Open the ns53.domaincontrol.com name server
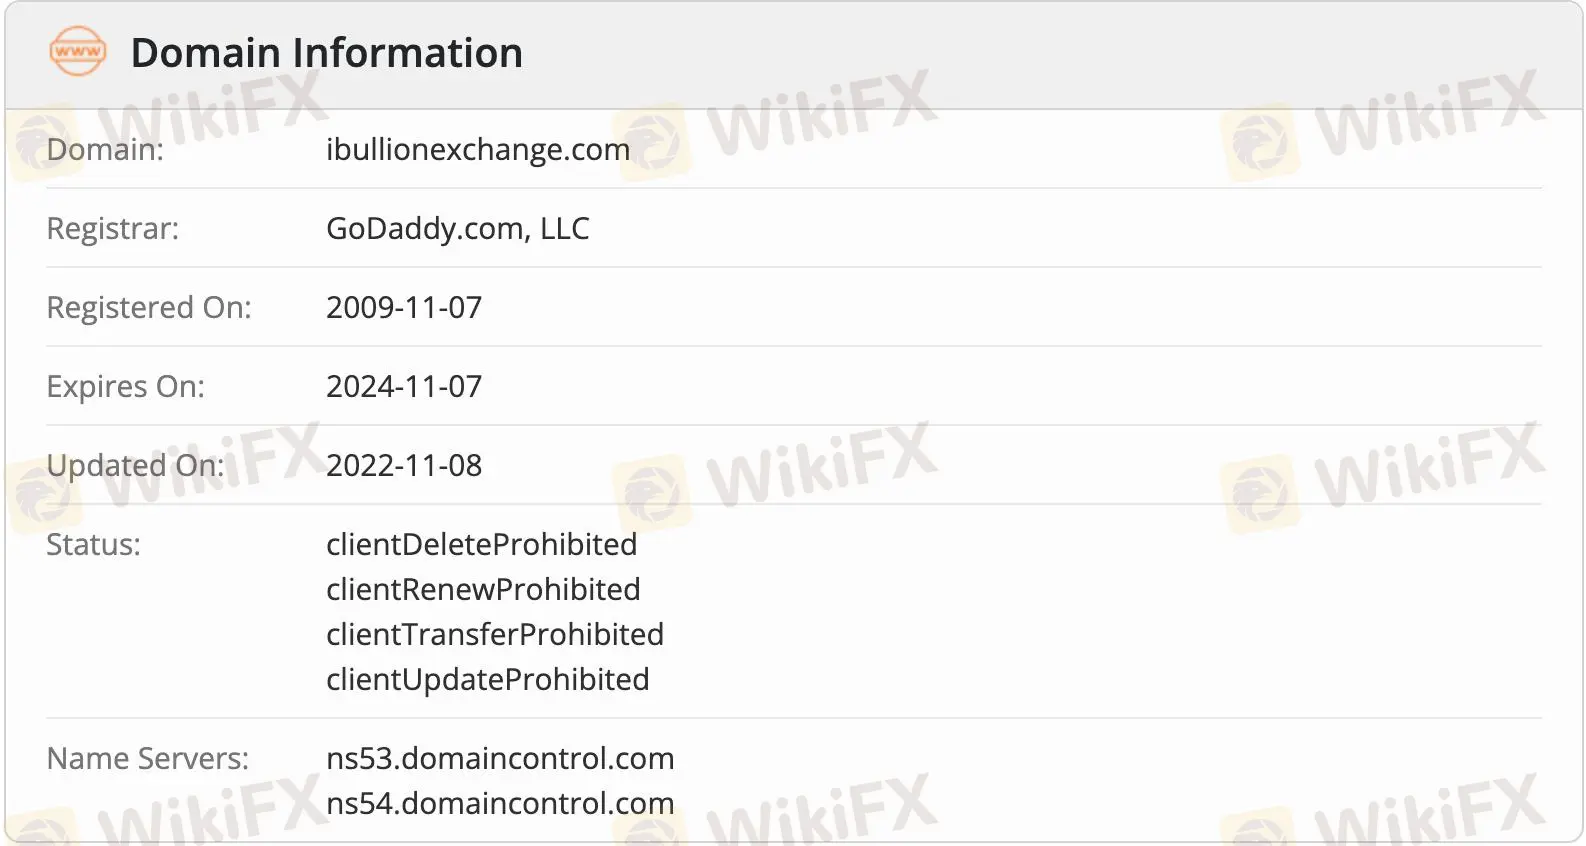Screen dimensions: 1586x846 click(x=500, y=759)
